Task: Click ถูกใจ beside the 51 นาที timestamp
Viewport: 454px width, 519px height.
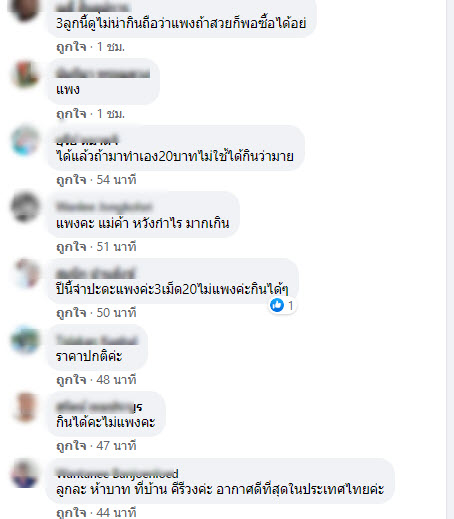Action: (71, 247)
